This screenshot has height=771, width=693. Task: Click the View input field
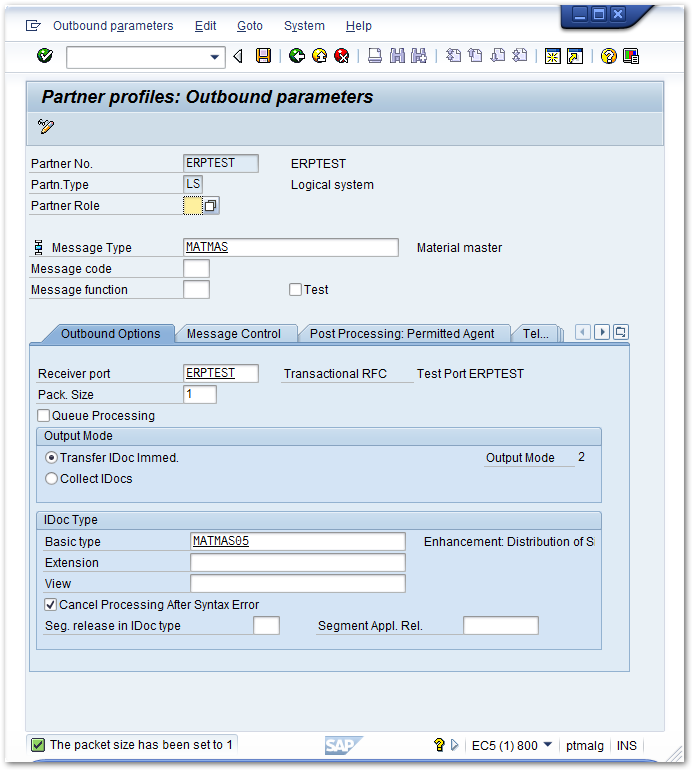pyautogui.click(x=298, y=584)
